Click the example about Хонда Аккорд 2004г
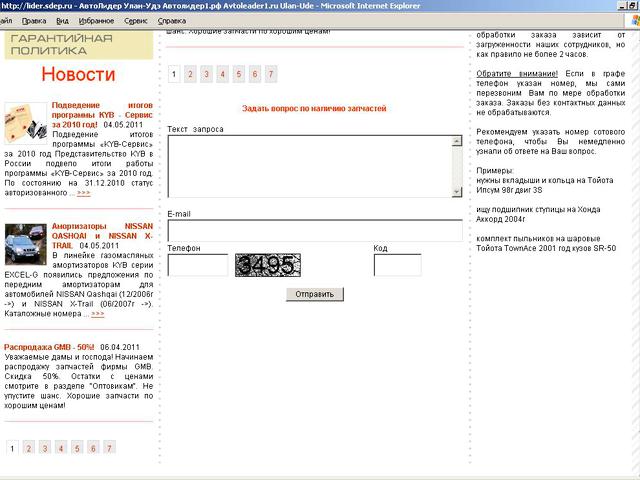The width and height of the screenshot is (640, 480). [538, 214]
